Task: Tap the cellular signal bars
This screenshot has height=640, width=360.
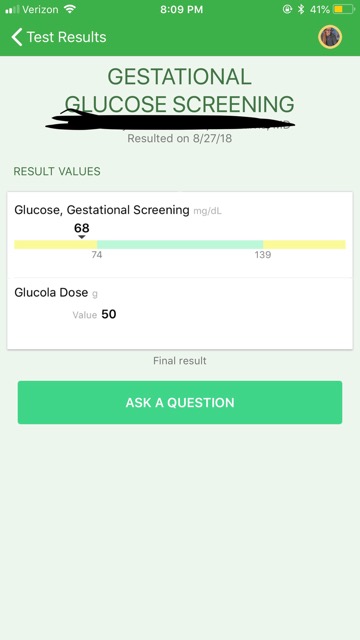Action: (x=12, y=10)
